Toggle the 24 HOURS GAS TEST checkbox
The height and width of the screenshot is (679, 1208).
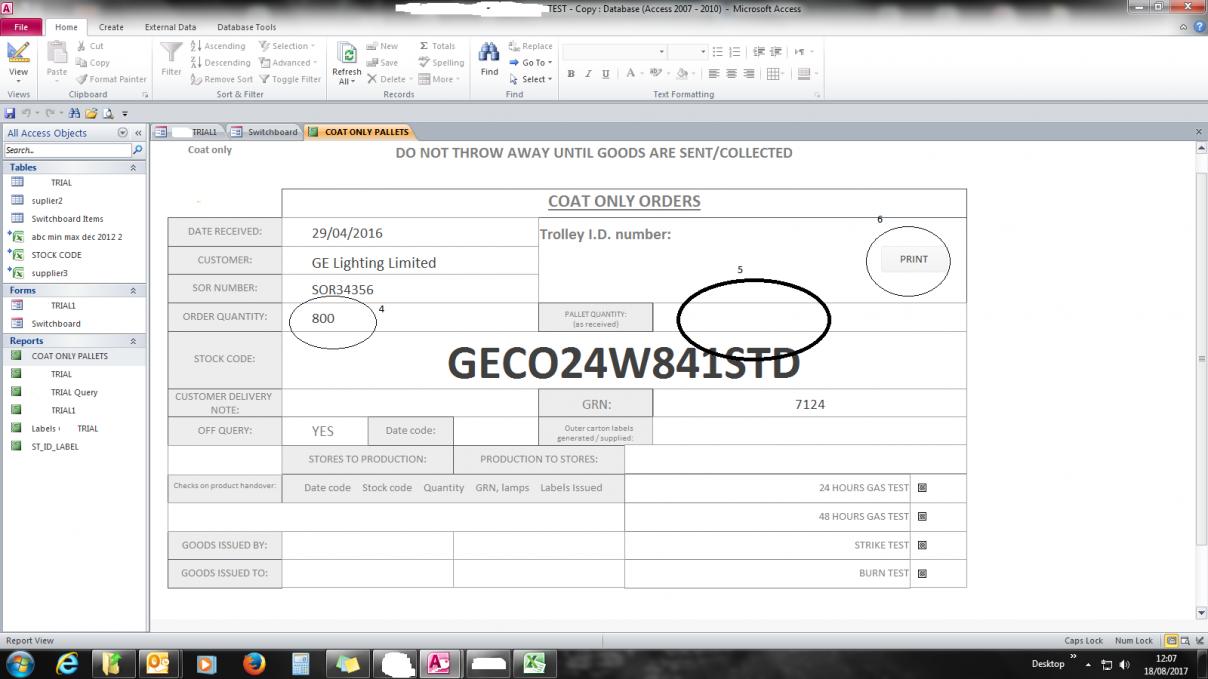[922, 488]
